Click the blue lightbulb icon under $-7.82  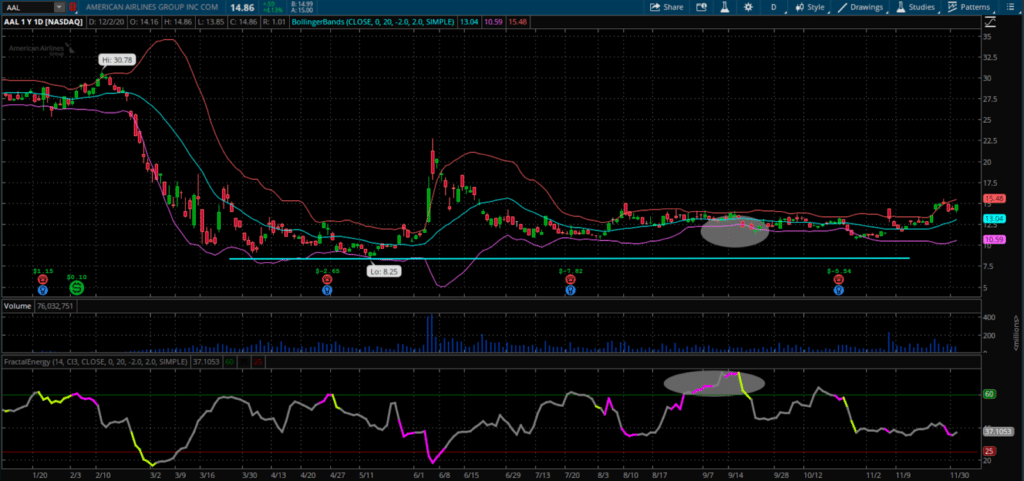pyautogui.click(x=570, y=288)
